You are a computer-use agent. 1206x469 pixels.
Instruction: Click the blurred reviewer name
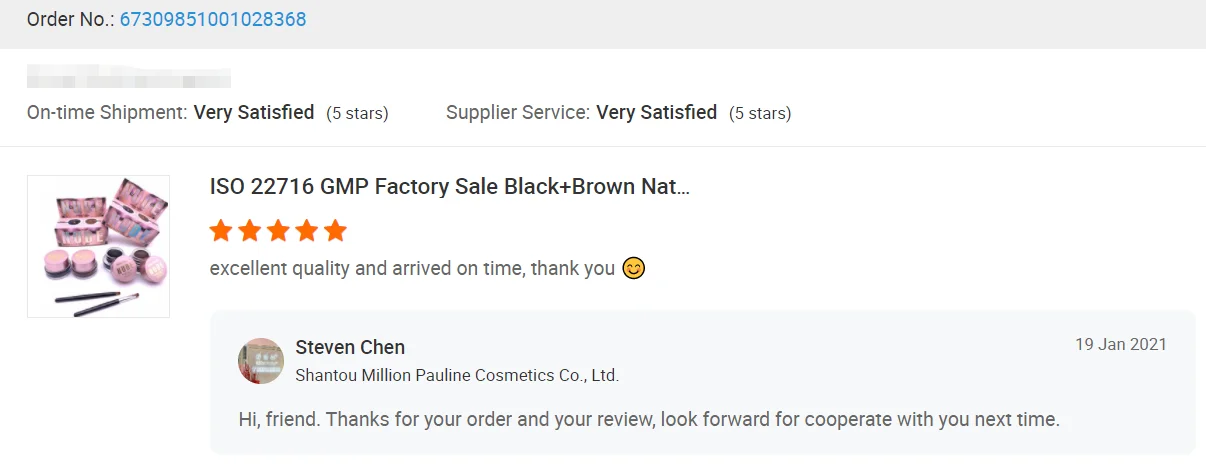point(129,76)
